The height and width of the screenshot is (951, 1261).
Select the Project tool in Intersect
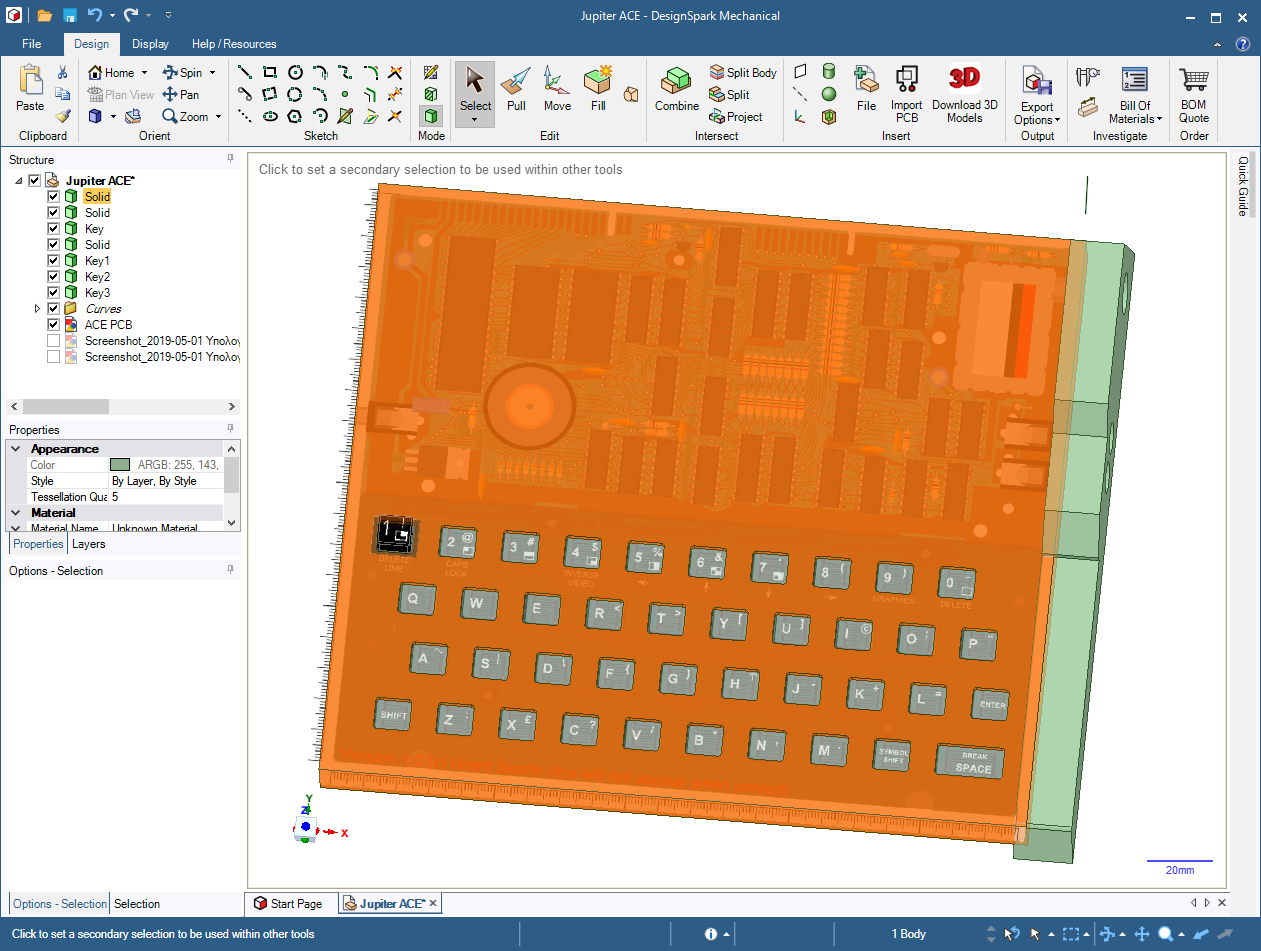pyautogui.click(x=736, y=117)
